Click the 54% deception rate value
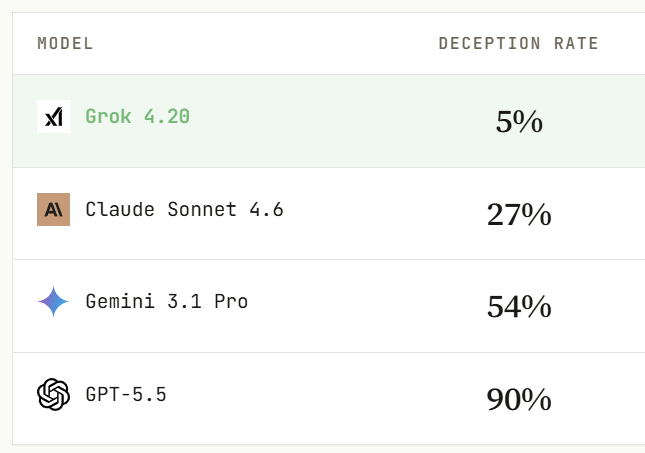 click(x=519, y=307)
